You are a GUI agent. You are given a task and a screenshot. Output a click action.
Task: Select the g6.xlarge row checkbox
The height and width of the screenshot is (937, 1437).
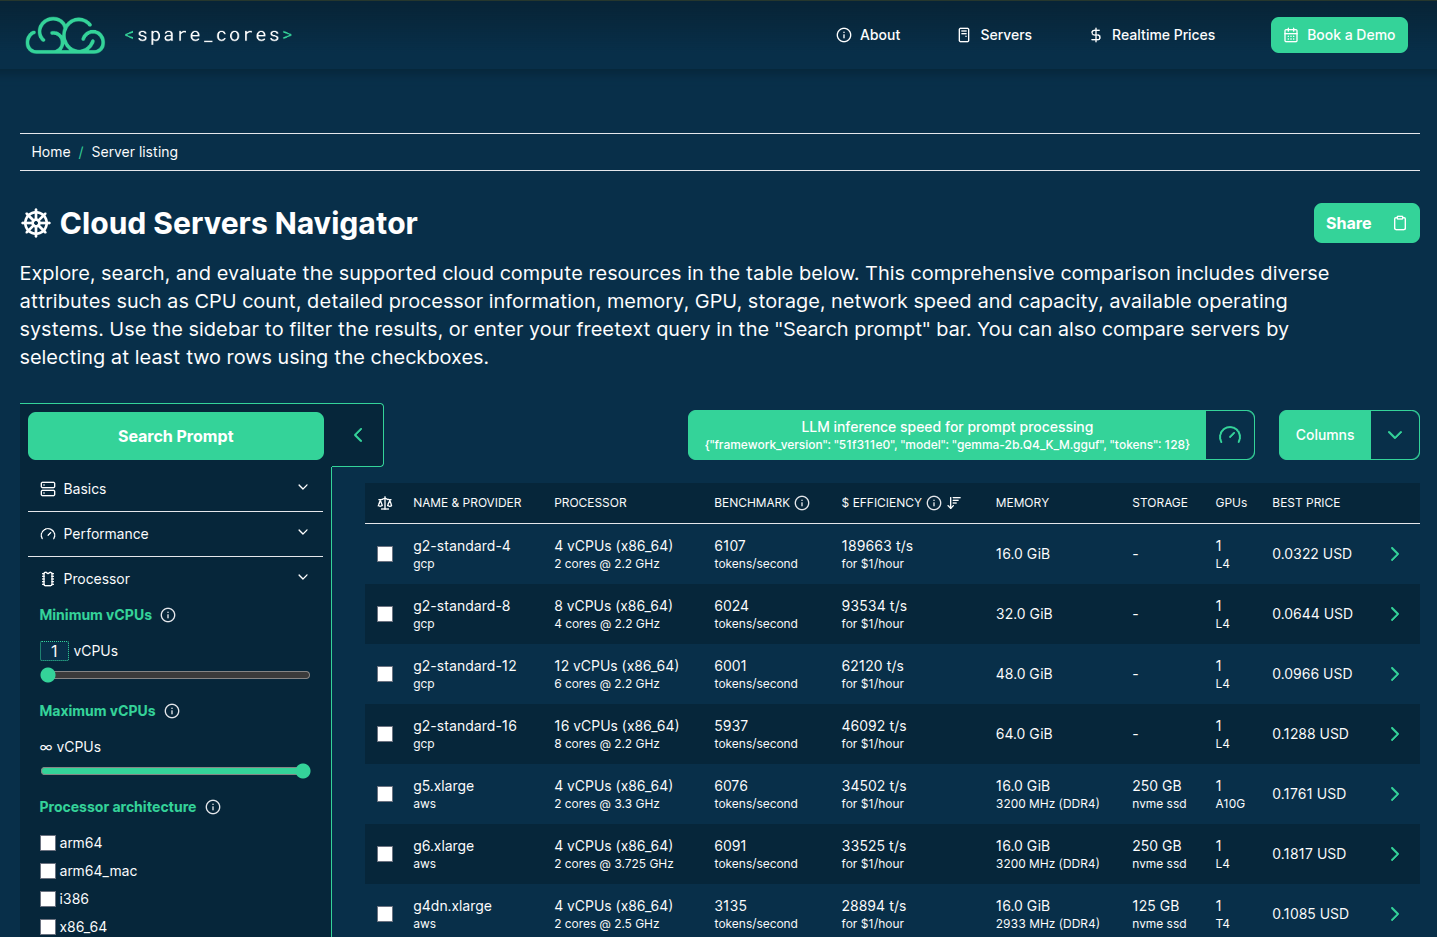tap(385, 854)
